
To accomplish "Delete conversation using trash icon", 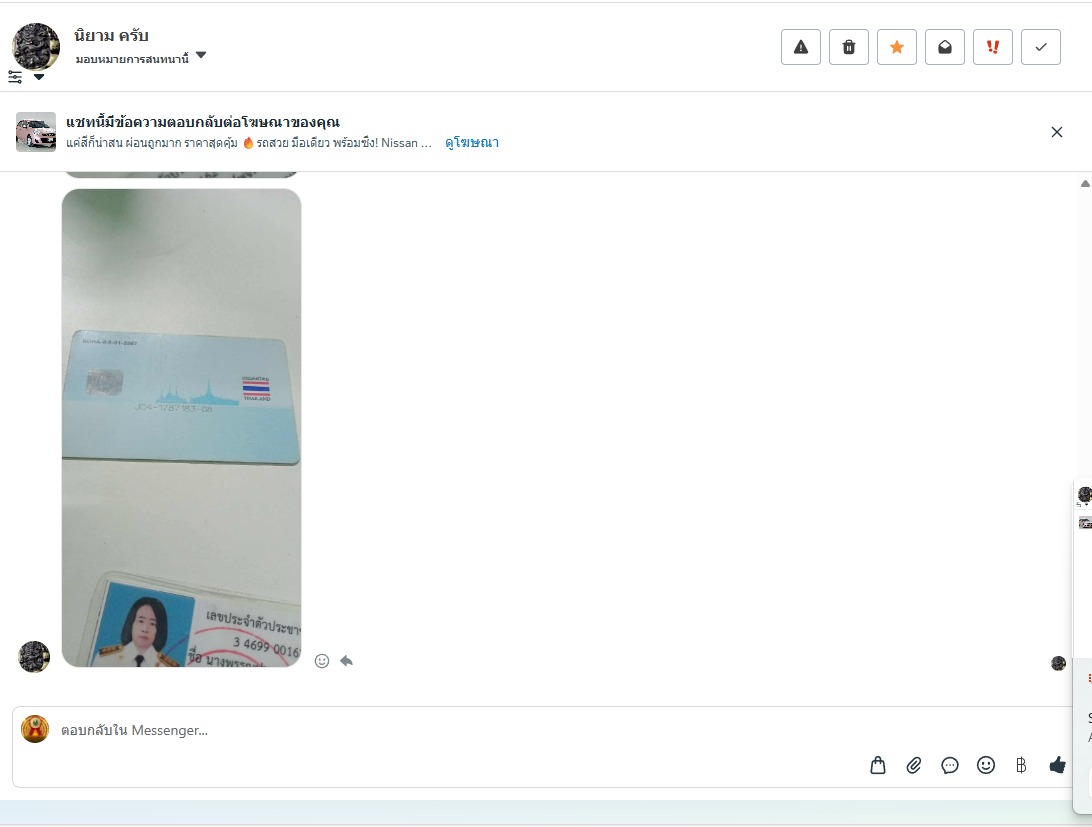I will pos(849,47).
